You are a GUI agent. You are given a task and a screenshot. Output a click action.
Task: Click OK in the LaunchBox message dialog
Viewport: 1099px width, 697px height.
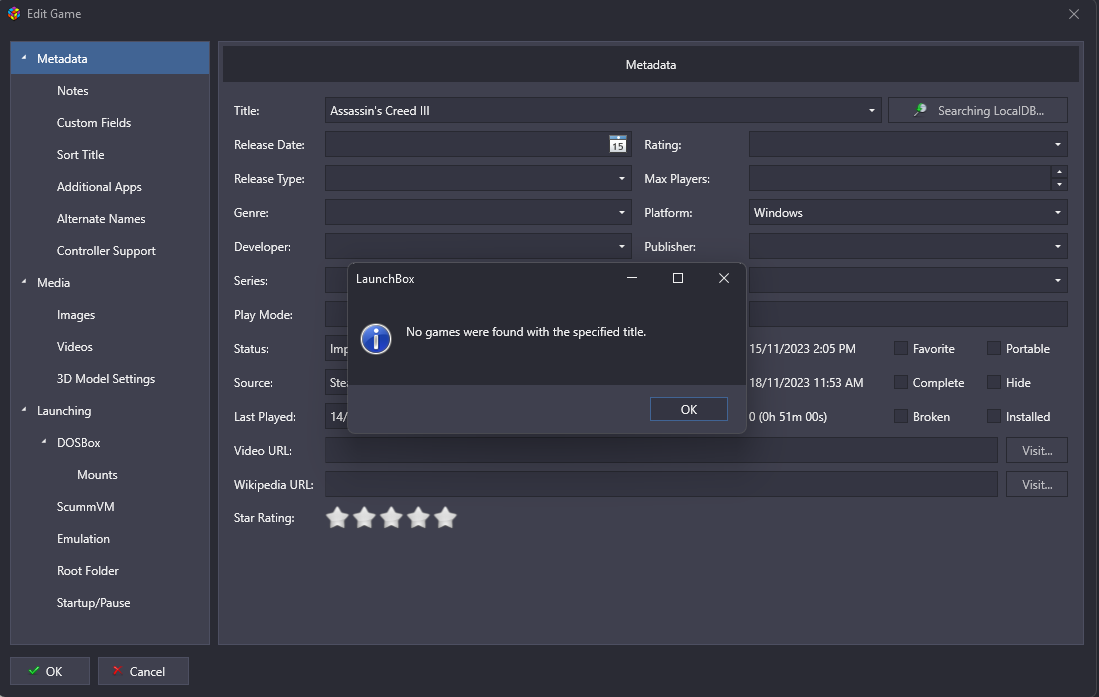click(688, 410)
